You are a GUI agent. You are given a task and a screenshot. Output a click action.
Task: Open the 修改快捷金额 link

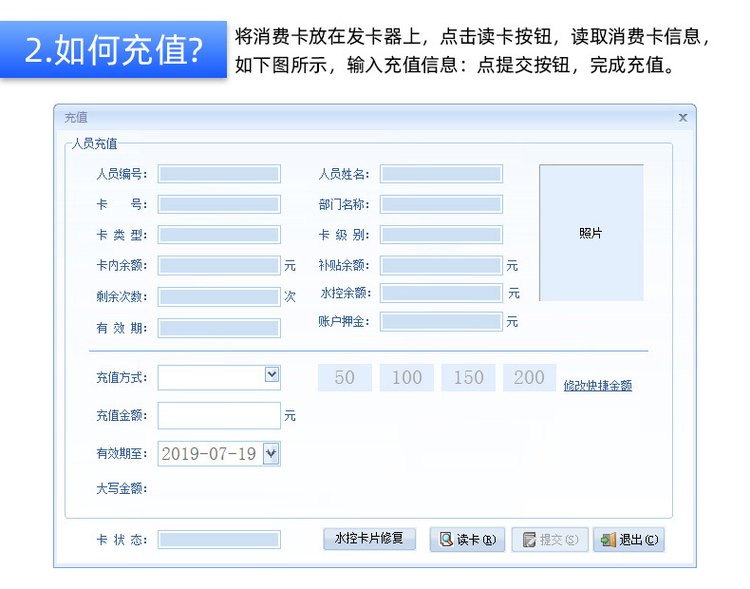[x=597, y=385]
